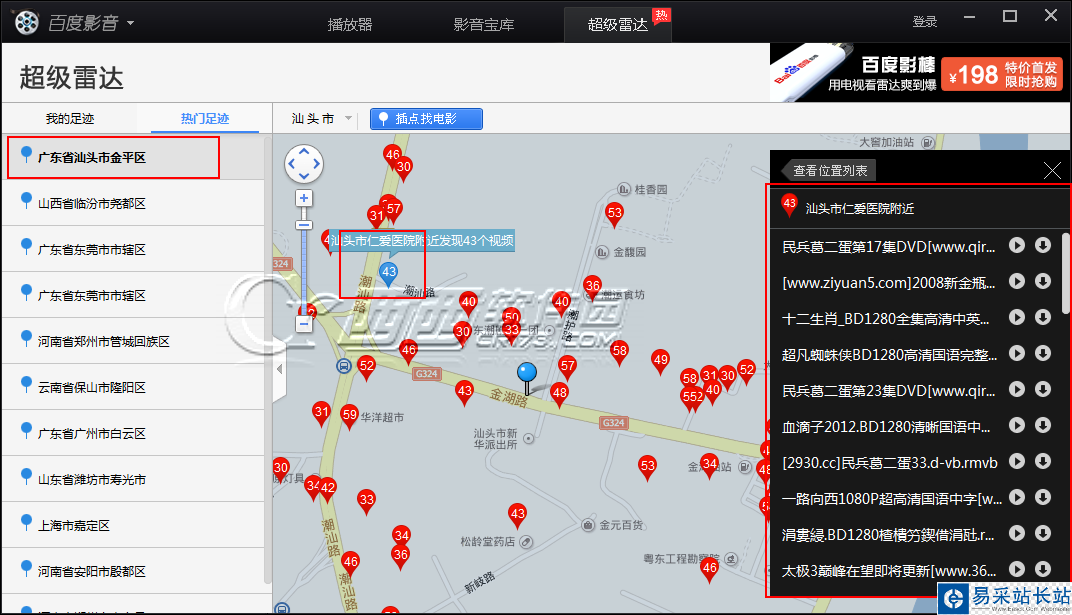Click red marker 48 beside G324 road
Image resolution: width=1072 pixels, height=615 pixels.
point(560,394)
